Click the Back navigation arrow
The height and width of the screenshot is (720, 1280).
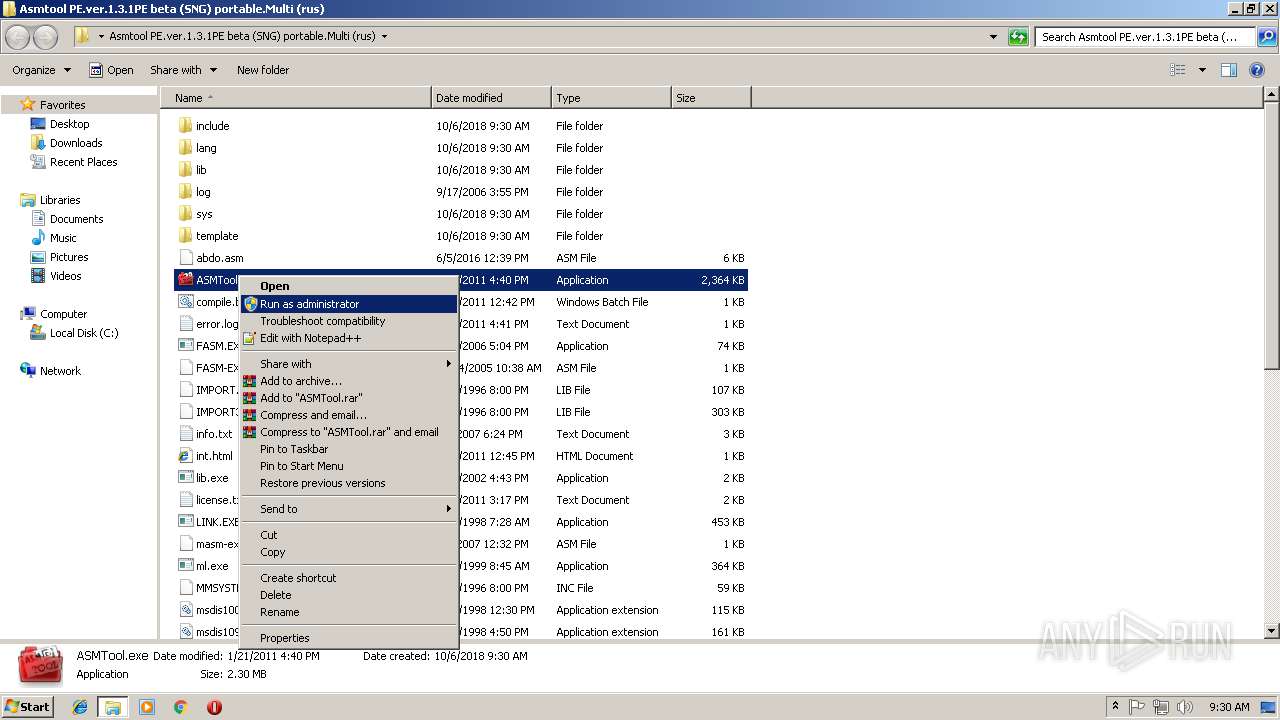coord(17,37)
